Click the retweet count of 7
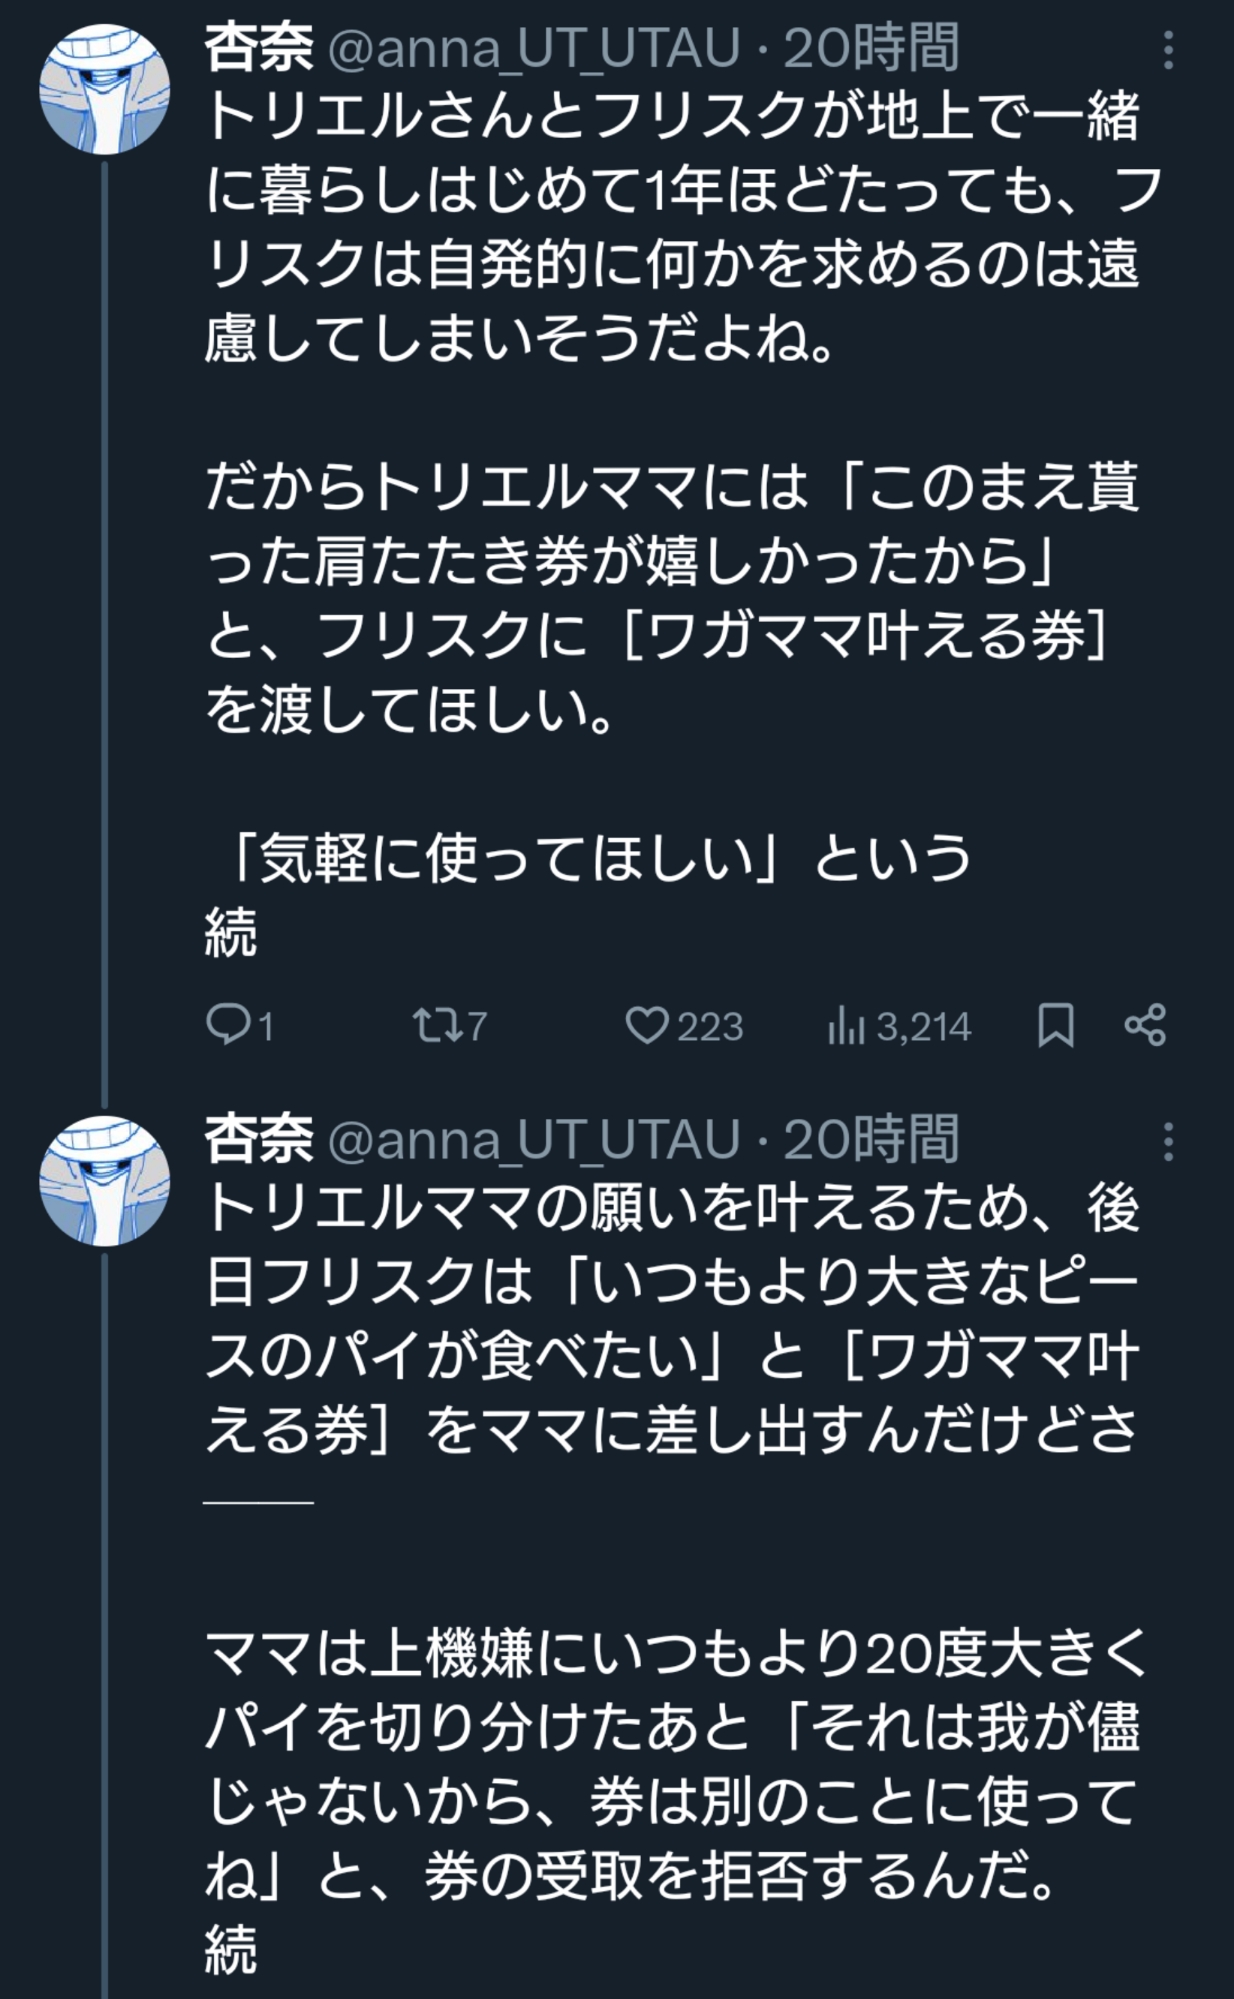1234x1999 pixels. pyautogui.click(x=477, y=1027)
